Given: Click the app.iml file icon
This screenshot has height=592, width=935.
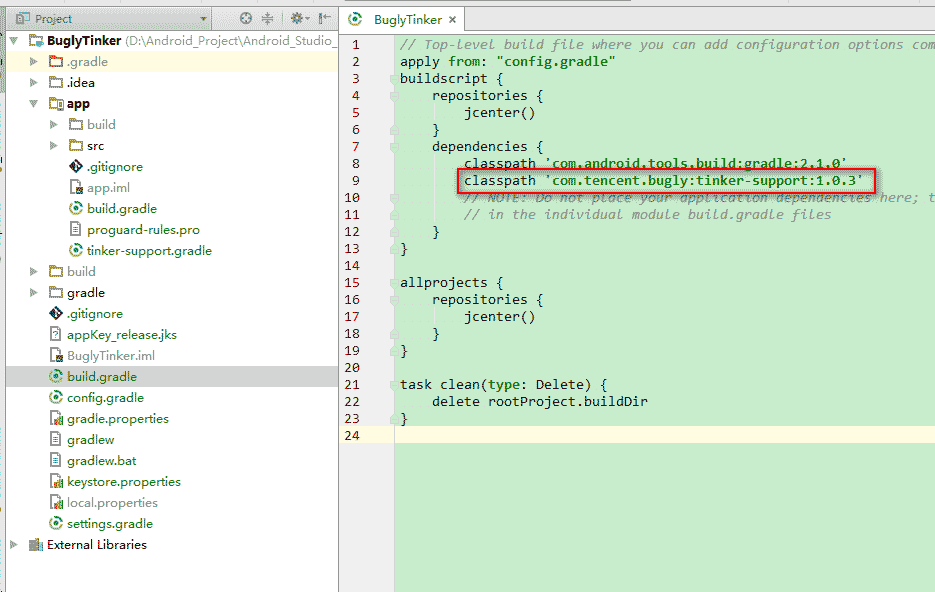Looking at the screenshot, I should (x=76, y=188).
